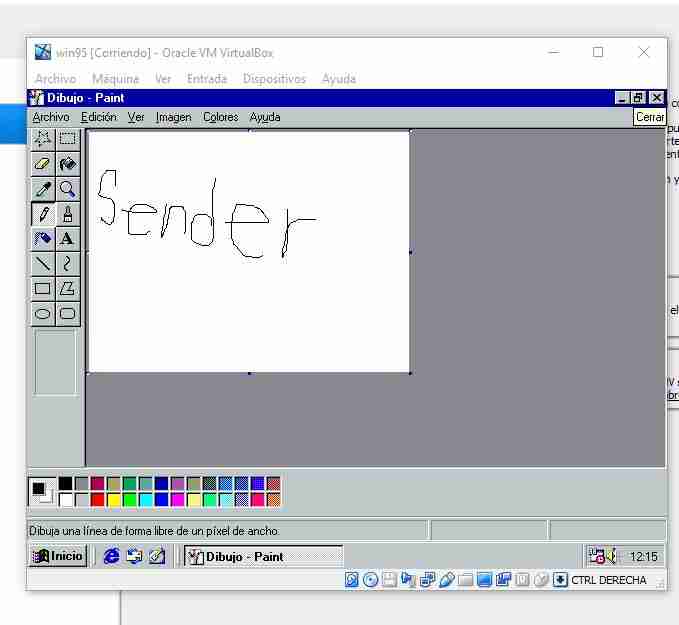This screenshot has width=679, height=625.
Task: Choose the Fill With Color bucket tool
Action: pos(67,164)
